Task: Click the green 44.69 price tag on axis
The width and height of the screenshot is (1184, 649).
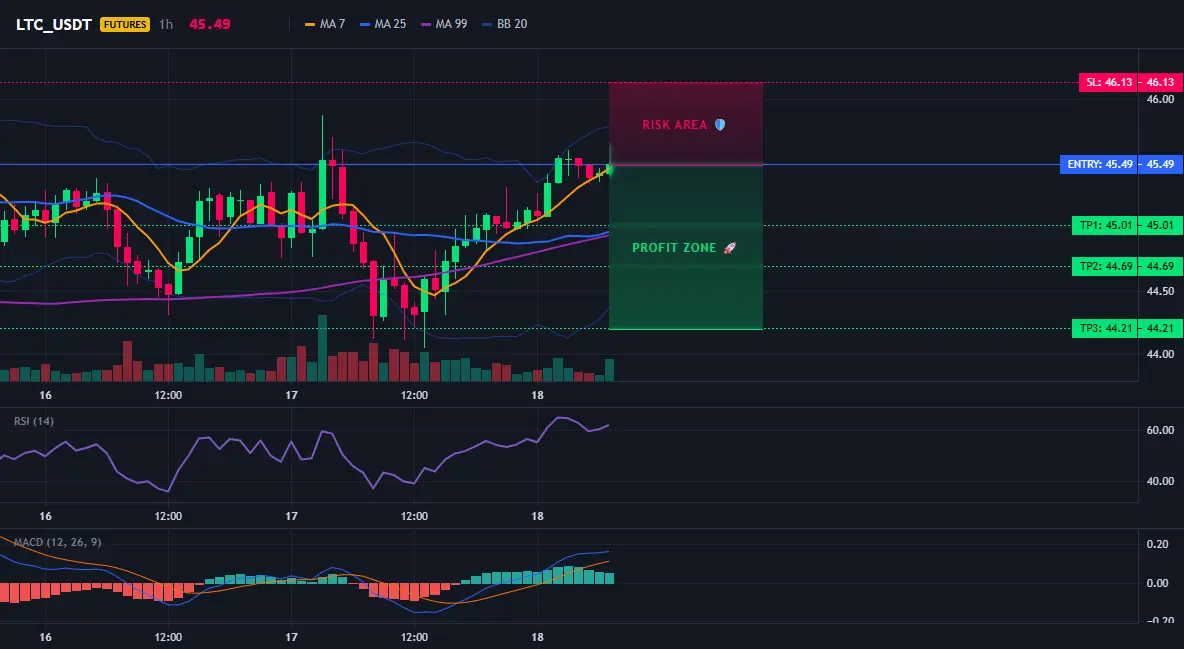Action: [1161, 266]
